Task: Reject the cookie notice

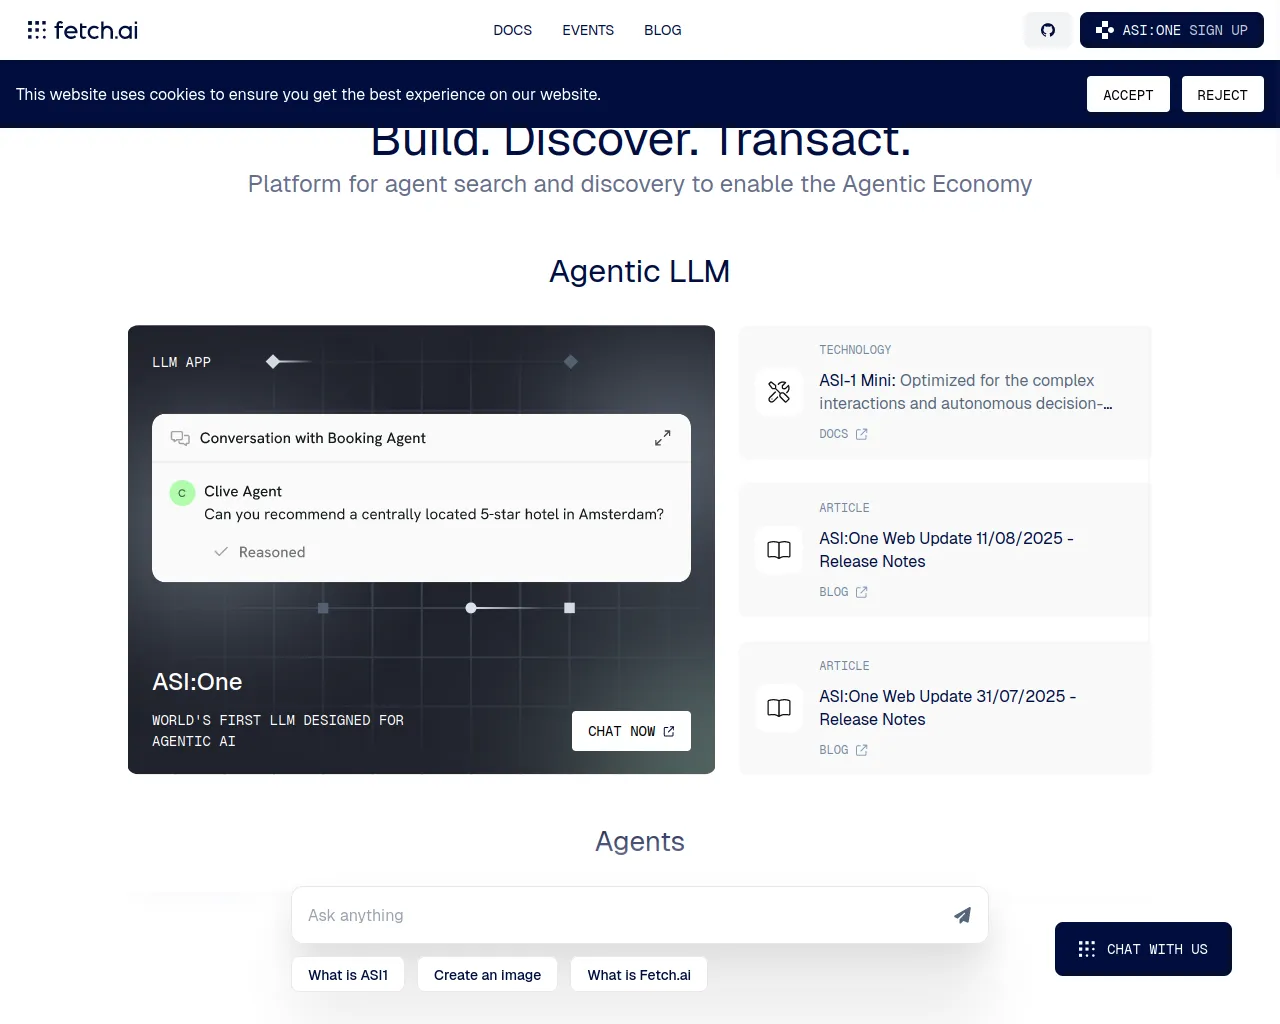Action: [x=1222, y=94]
